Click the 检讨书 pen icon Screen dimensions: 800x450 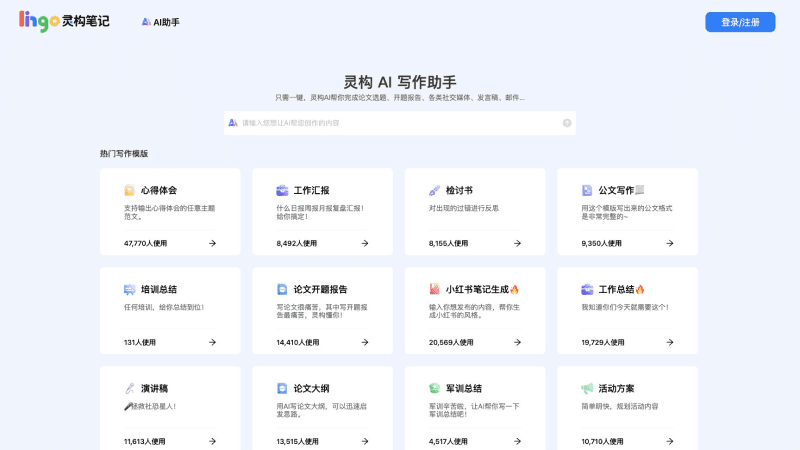click(x=434, y=190)
